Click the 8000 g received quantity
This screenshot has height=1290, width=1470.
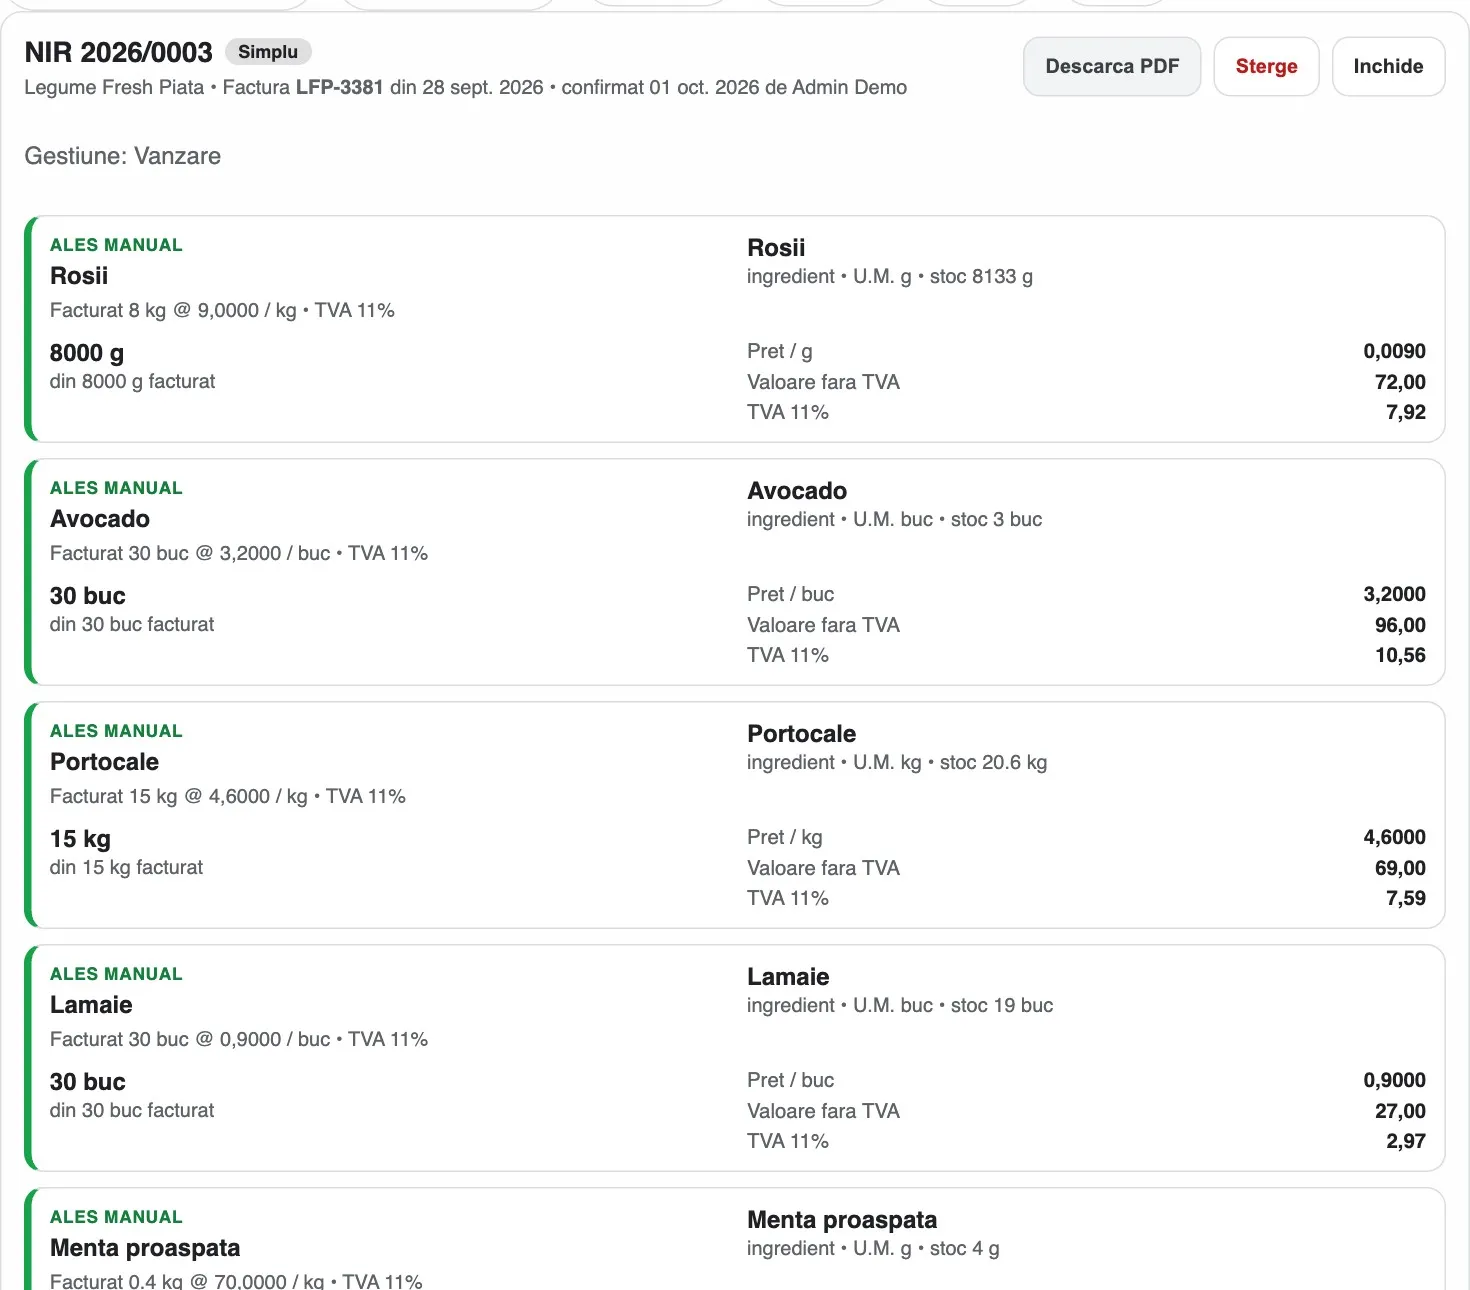coord(87,353)
